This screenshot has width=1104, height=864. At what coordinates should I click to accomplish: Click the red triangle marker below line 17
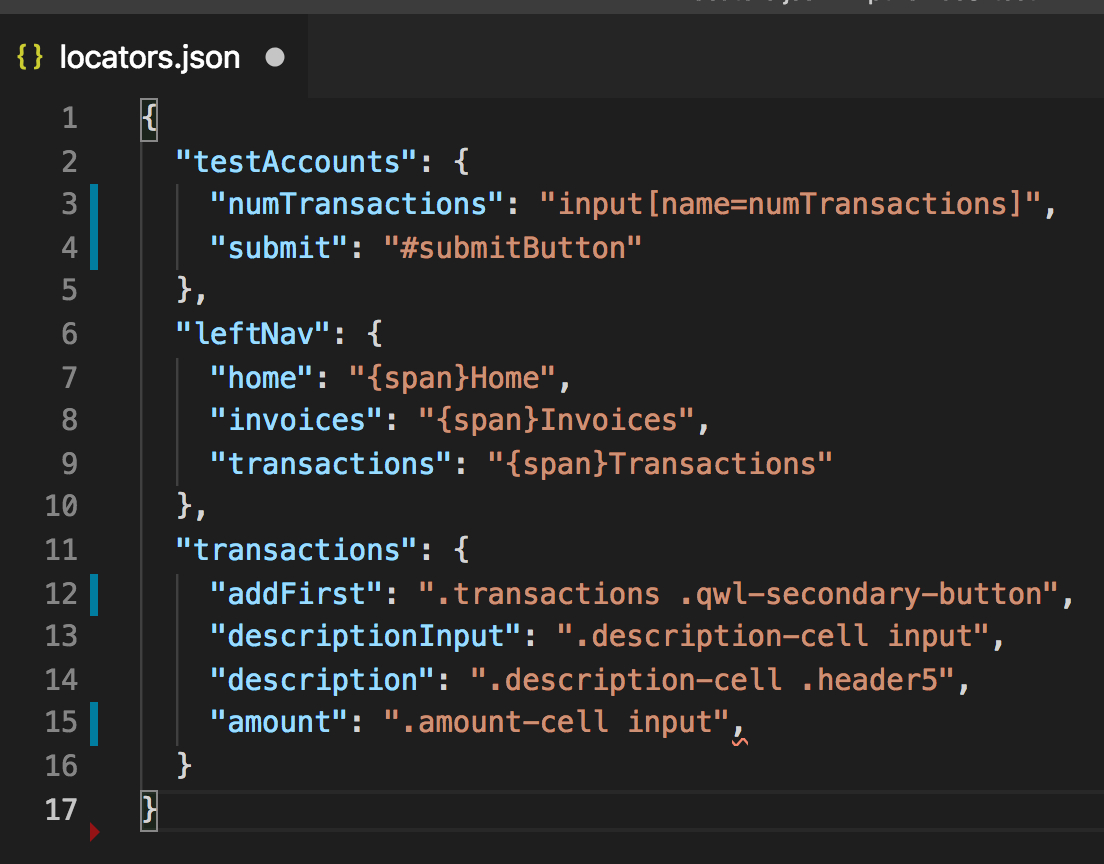[95, 831]
